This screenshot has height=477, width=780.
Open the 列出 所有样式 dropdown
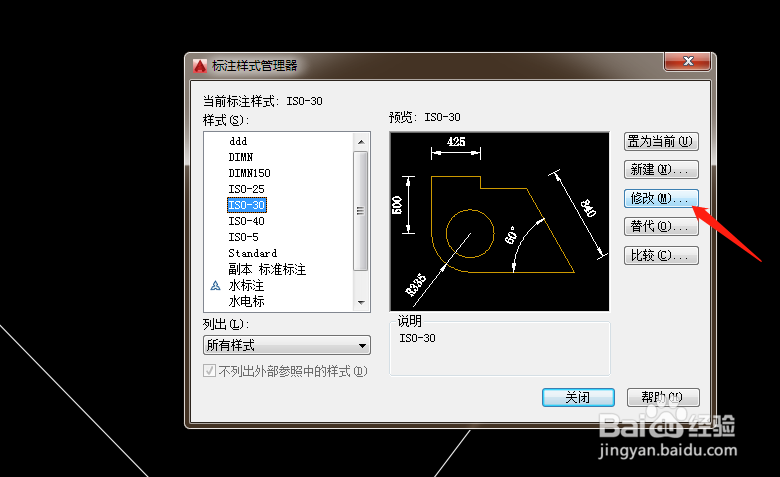[x=287, y=345]
